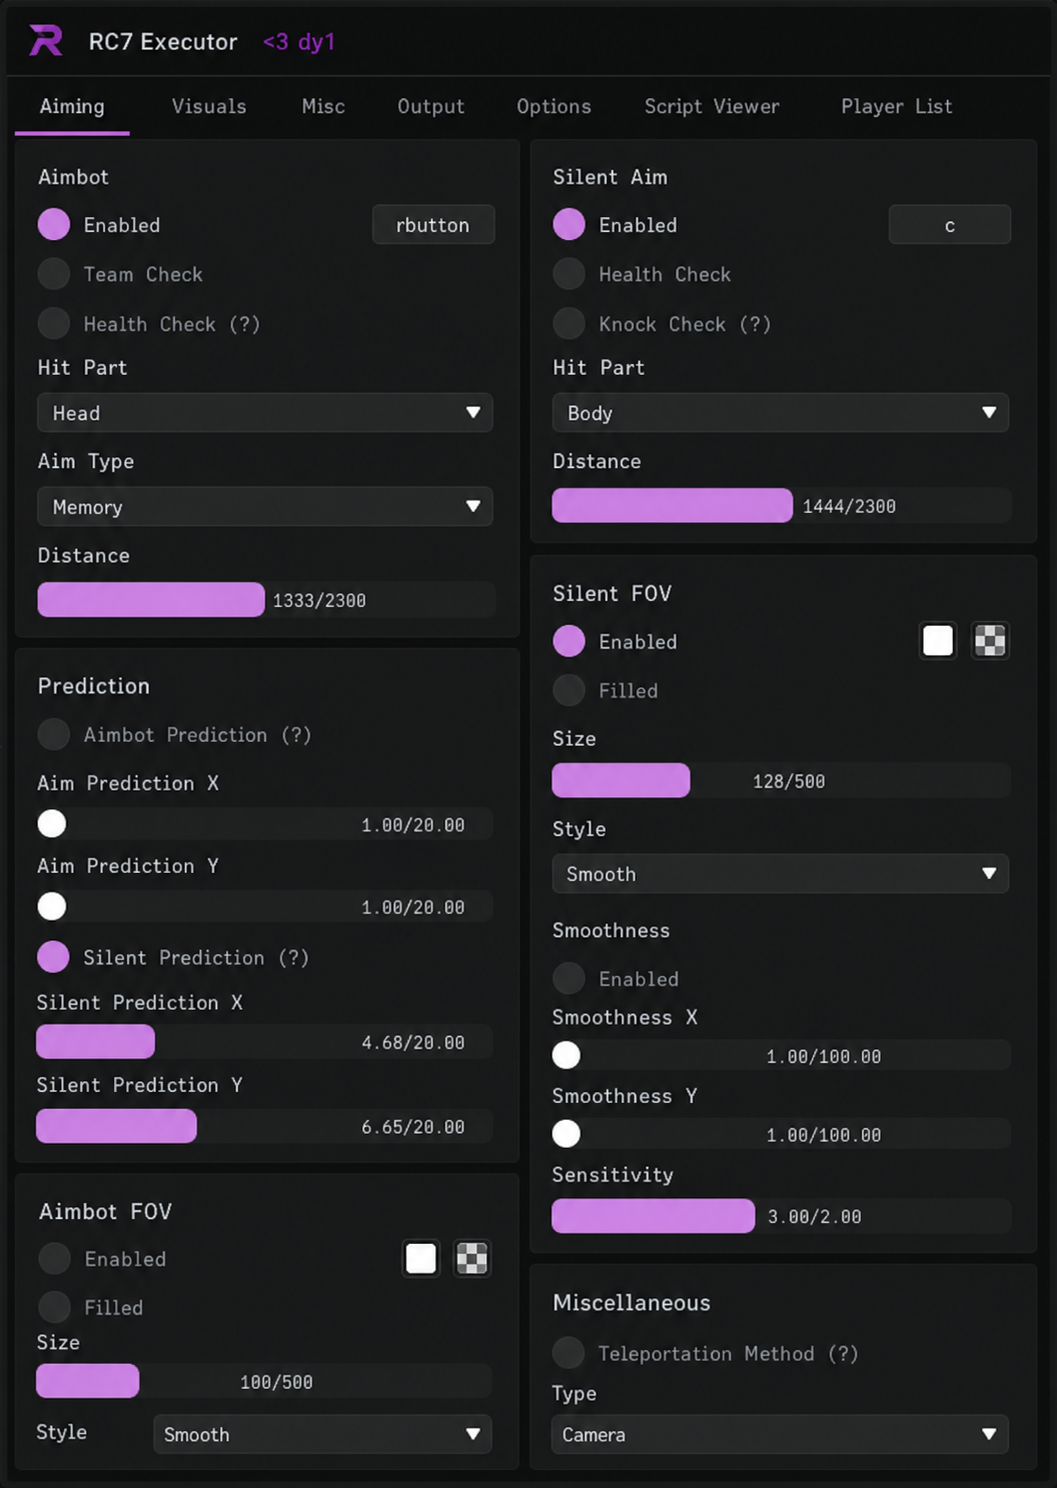Turn on Aimbot Prediction (?)

[54, 734]
